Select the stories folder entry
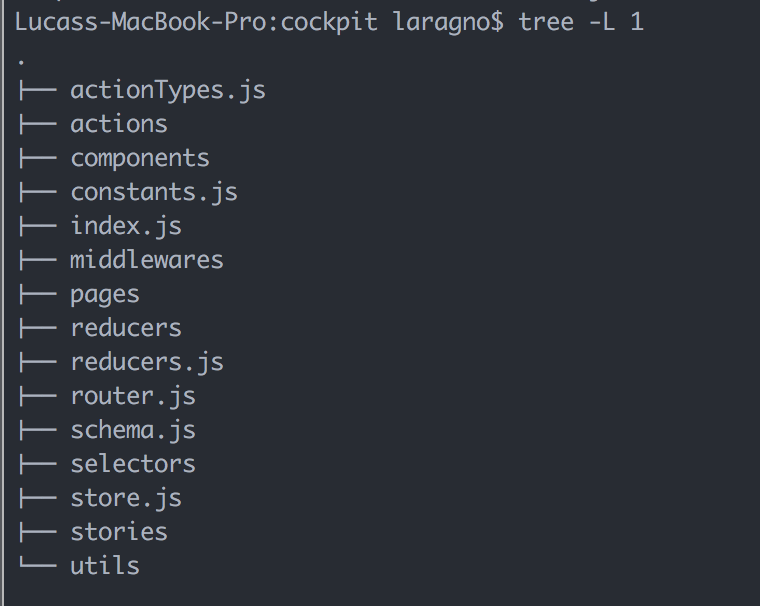The image size is (760, 606). point(119,532)
